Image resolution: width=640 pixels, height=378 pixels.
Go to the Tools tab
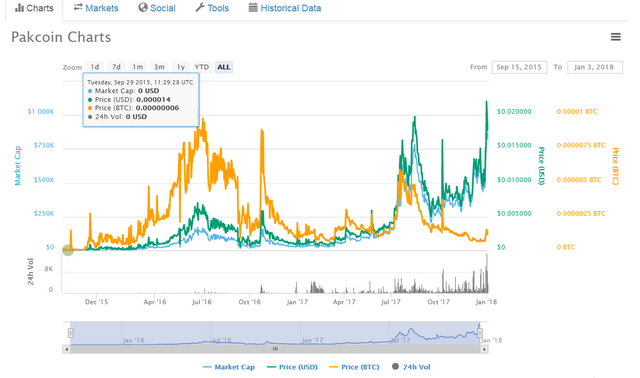212,8
